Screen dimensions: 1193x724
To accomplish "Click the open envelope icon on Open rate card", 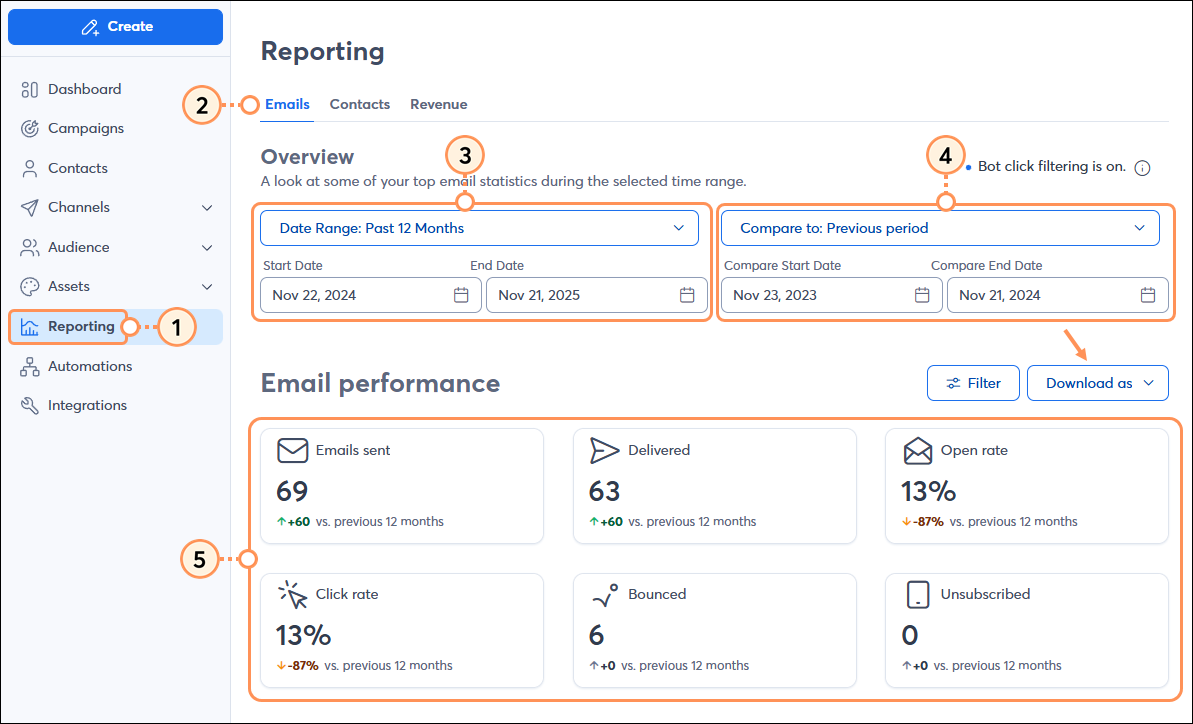I will 917,450.
